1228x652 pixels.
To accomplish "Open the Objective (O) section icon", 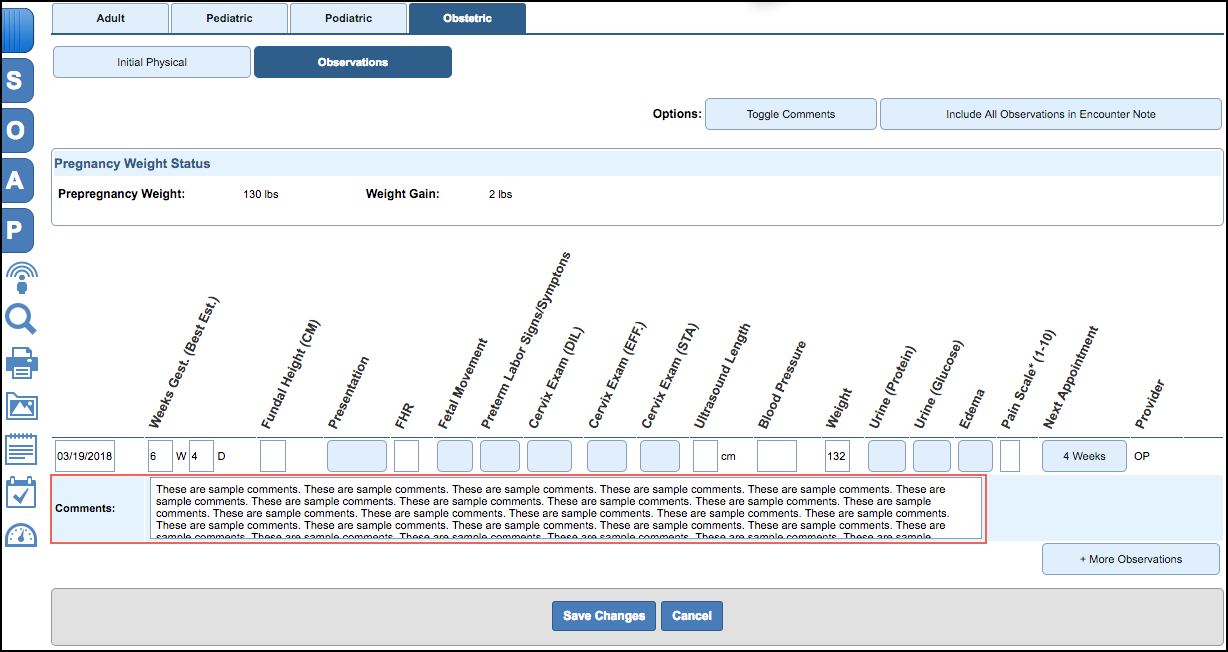I will pos(18,130).
